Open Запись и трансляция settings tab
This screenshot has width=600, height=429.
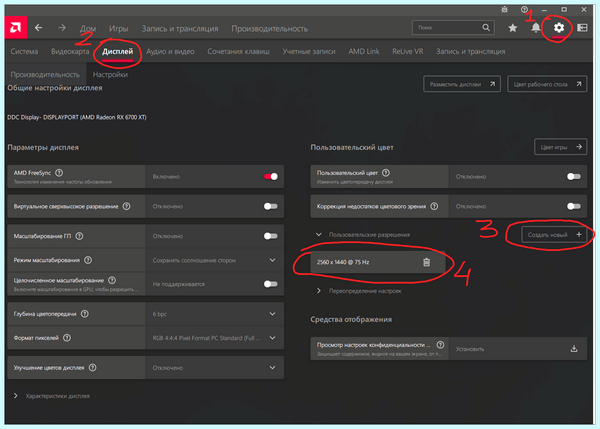coord(471,51)
